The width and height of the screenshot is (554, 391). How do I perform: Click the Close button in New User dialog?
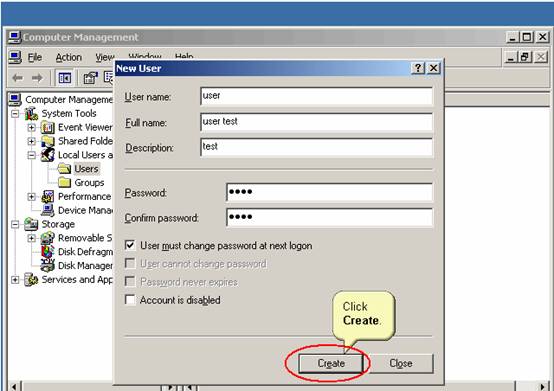pyautogui.click(x=401, y=363)
